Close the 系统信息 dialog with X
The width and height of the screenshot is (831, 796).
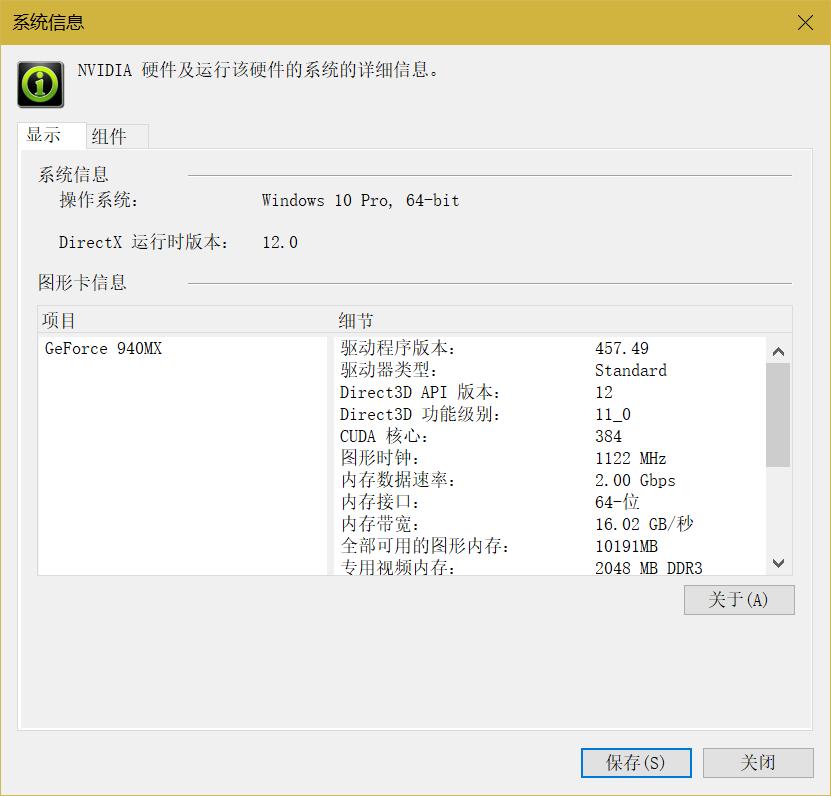pos(805,23)
